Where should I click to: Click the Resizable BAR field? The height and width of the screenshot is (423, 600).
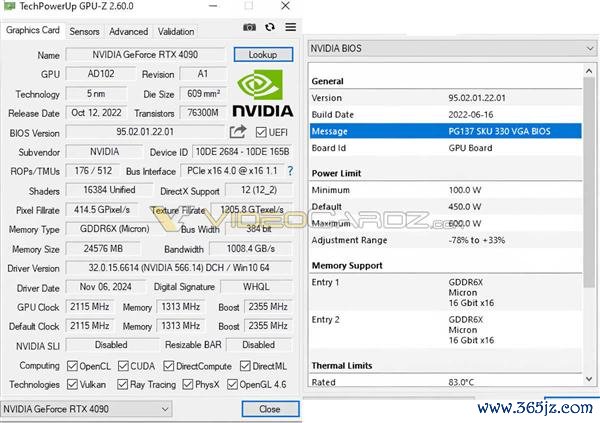point(259,345)
